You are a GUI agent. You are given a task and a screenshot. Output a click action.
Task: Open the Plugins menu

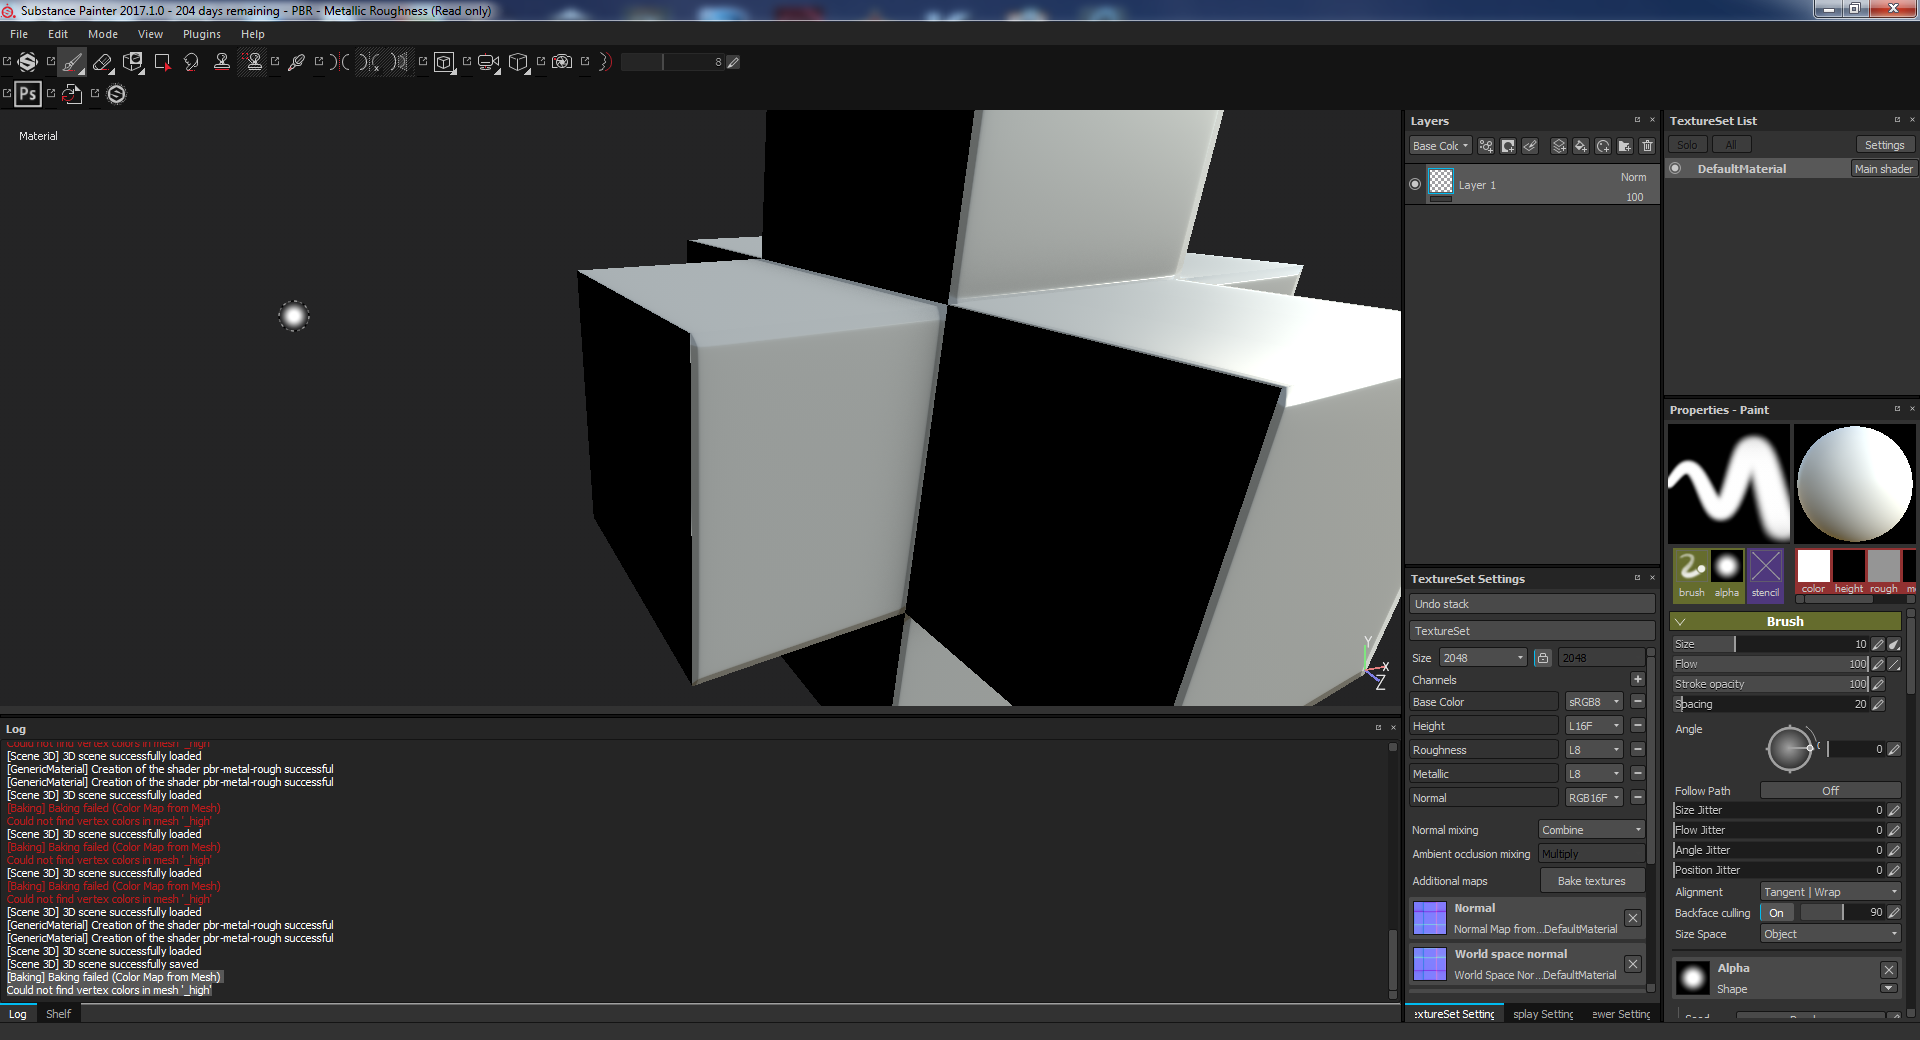click(202, 34)
